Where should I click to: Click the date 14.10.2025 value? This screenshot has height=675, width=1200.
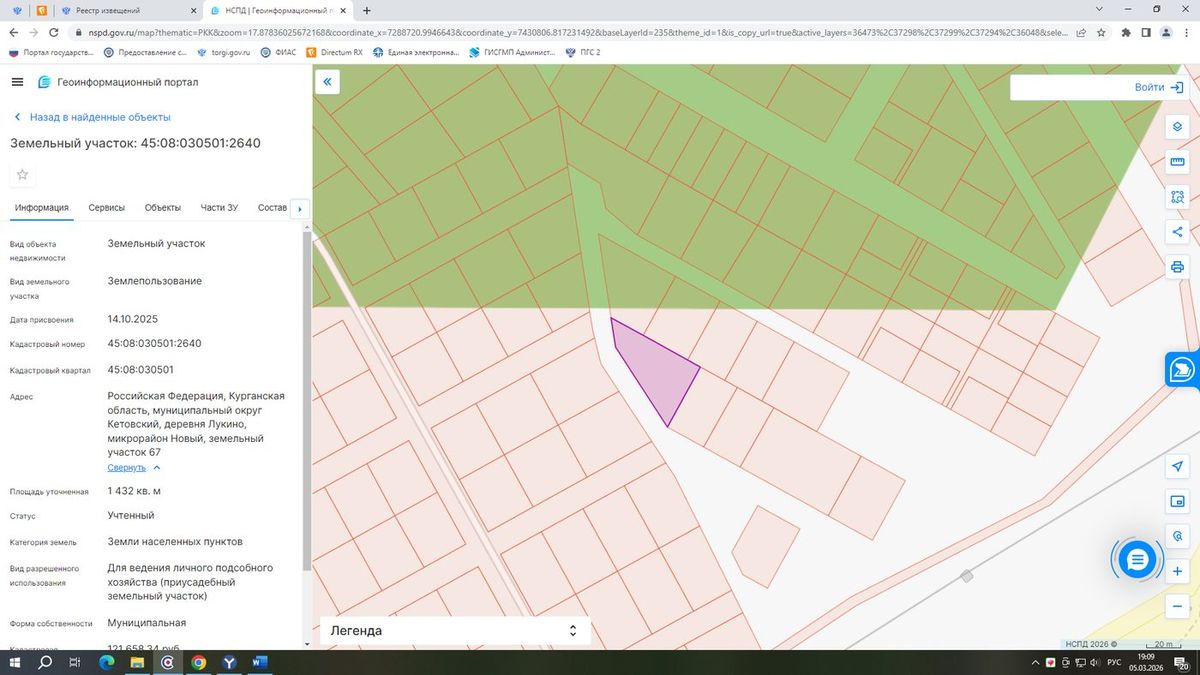(133, 319)
